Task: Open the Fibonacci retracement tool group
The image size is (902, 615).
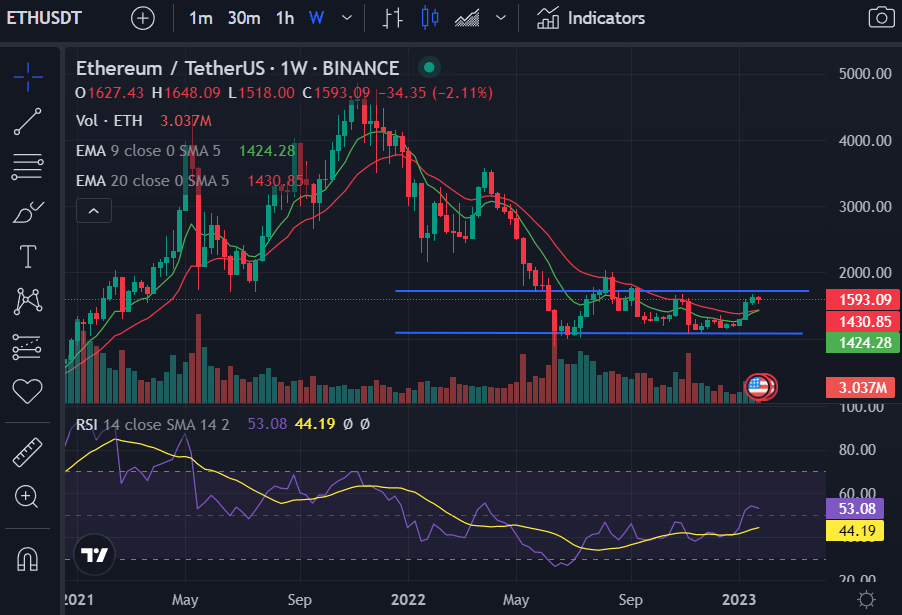Action: tap(28, 167)
